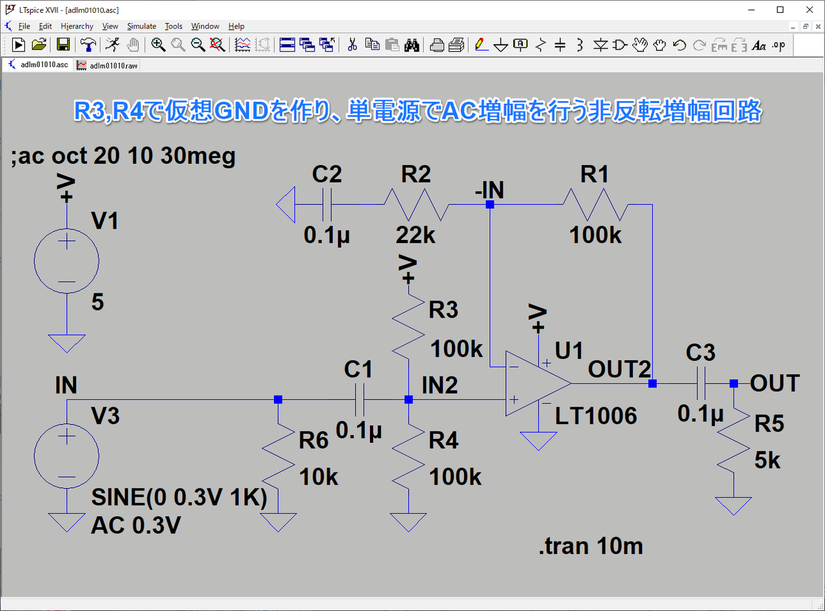
Task: Select the Move open-hand tool
Action: (x=640, y=45)
